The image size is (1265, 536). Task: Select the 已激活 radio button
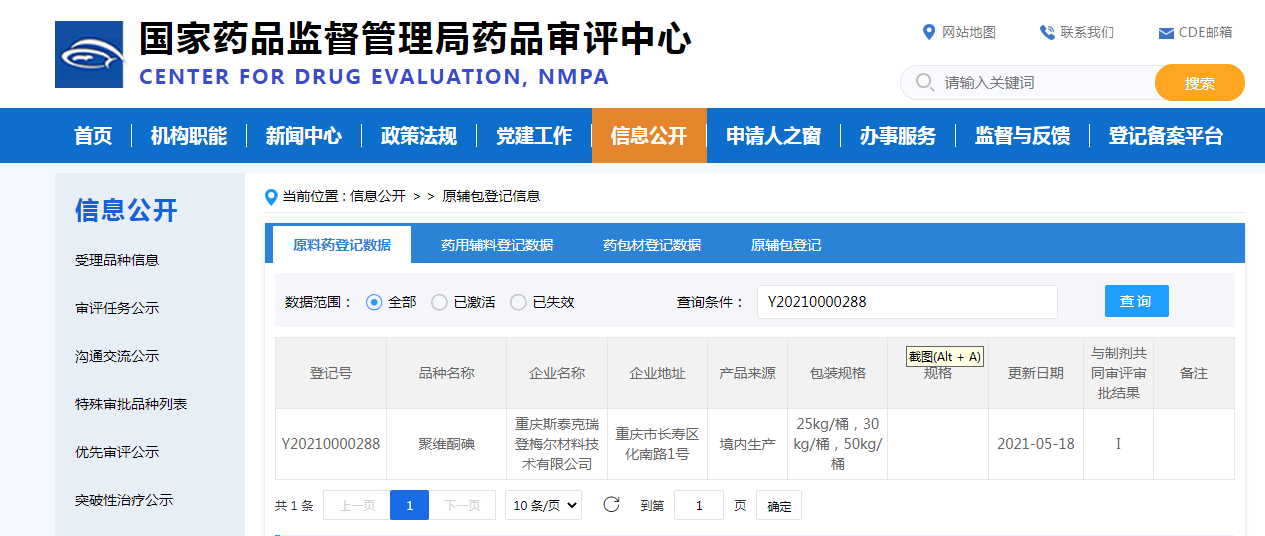tap(439, 302)
